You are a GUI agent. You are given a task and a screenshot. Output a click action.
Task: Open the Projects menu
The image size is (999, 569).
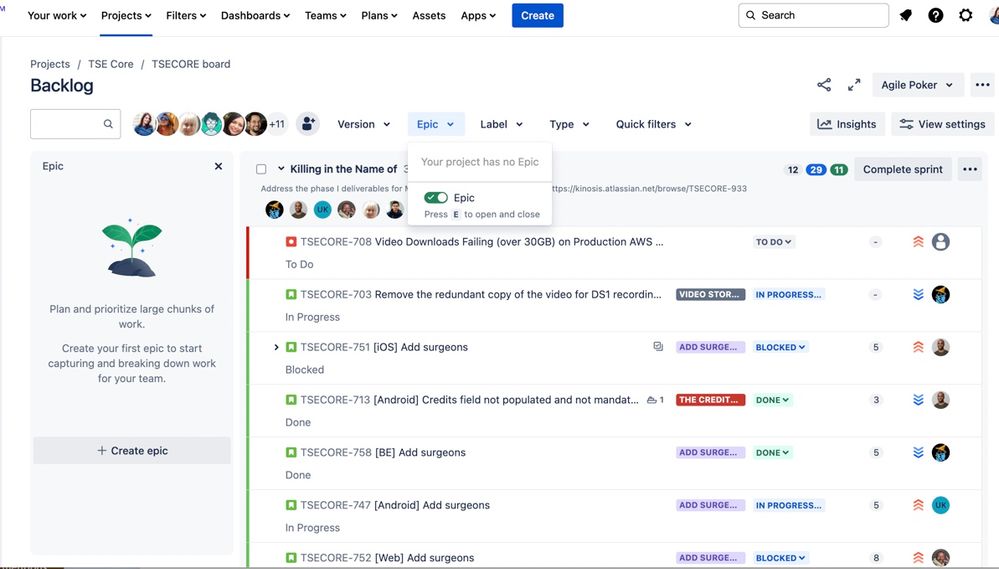click(x=126, y=15)
